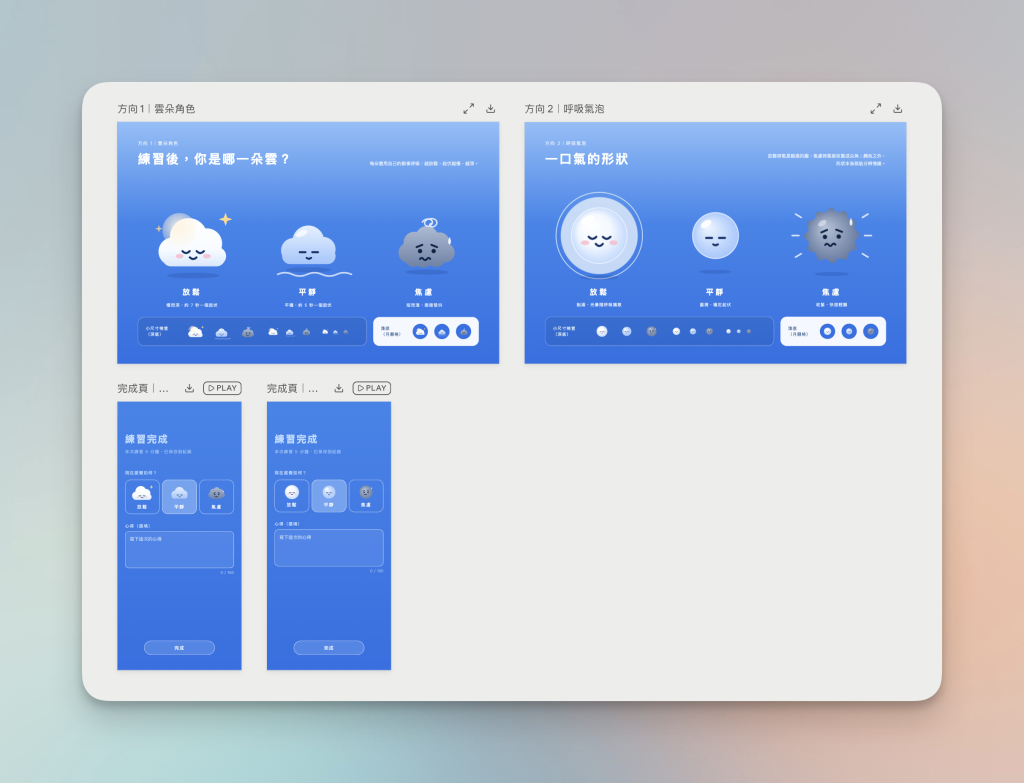The height and width of the screenshot is (783, 1024).
Task: Expand the 方向 1 雲朵角色 artboard to fullscreen
Action: tap(469, 108)
